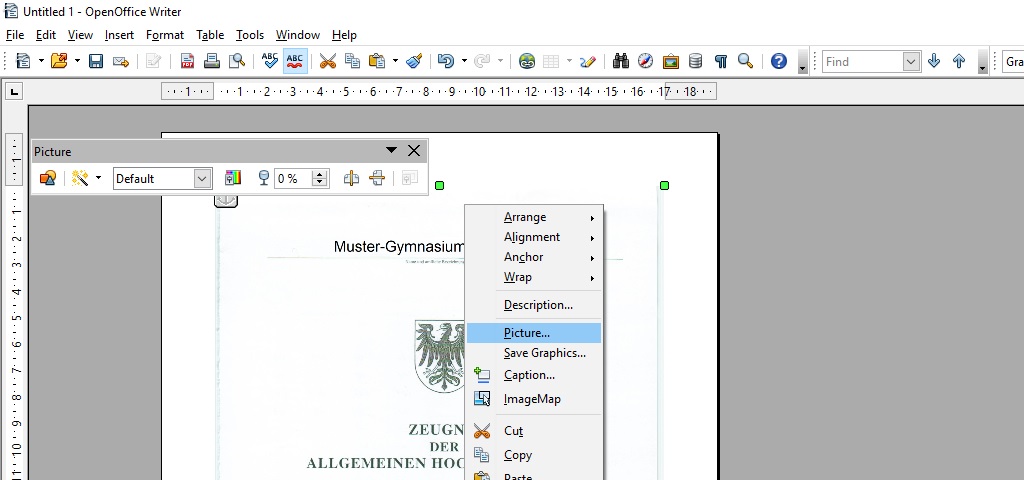The width and height of the screenshot is (1024, 480).
Task: Toggle AutoSpellcheck in the toolbar
Action: [295, 61]
